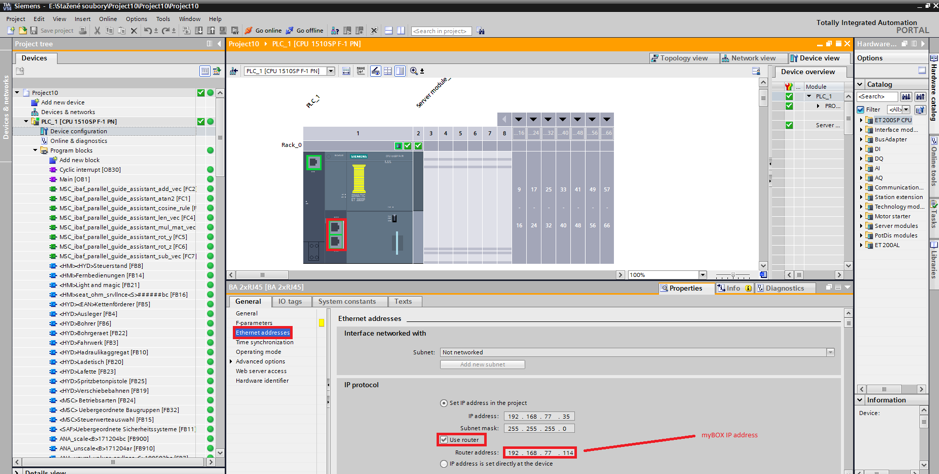Select IP address is set directly at device

(x=444, y=464)
